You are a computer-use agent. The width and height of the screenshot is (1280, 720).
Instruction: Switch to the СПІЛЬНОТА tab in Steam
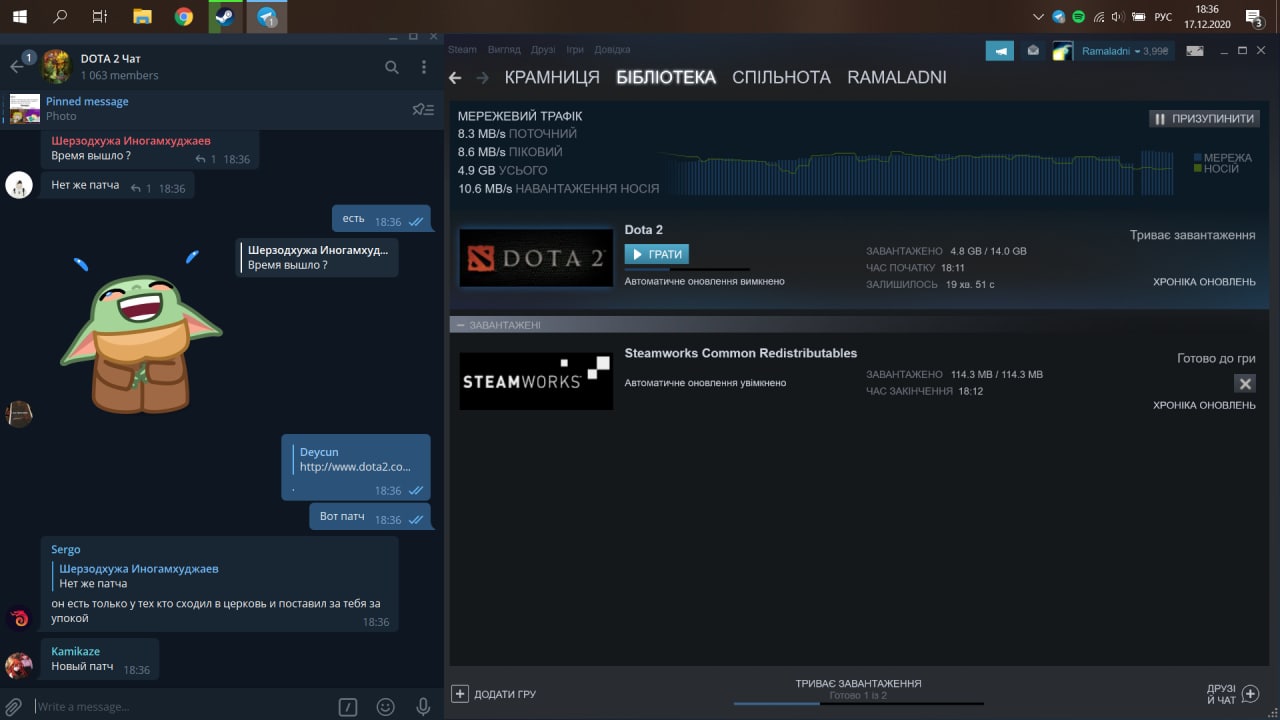(781, 78)
